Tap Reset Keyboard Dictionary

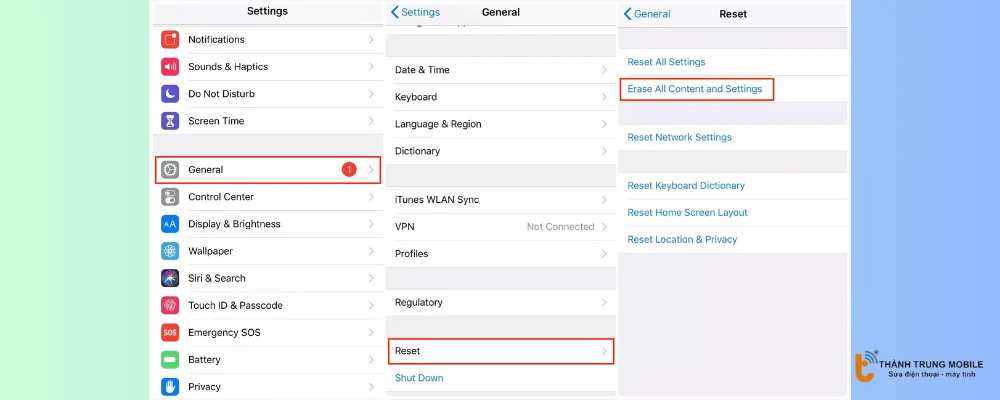[x=686, y=186]
